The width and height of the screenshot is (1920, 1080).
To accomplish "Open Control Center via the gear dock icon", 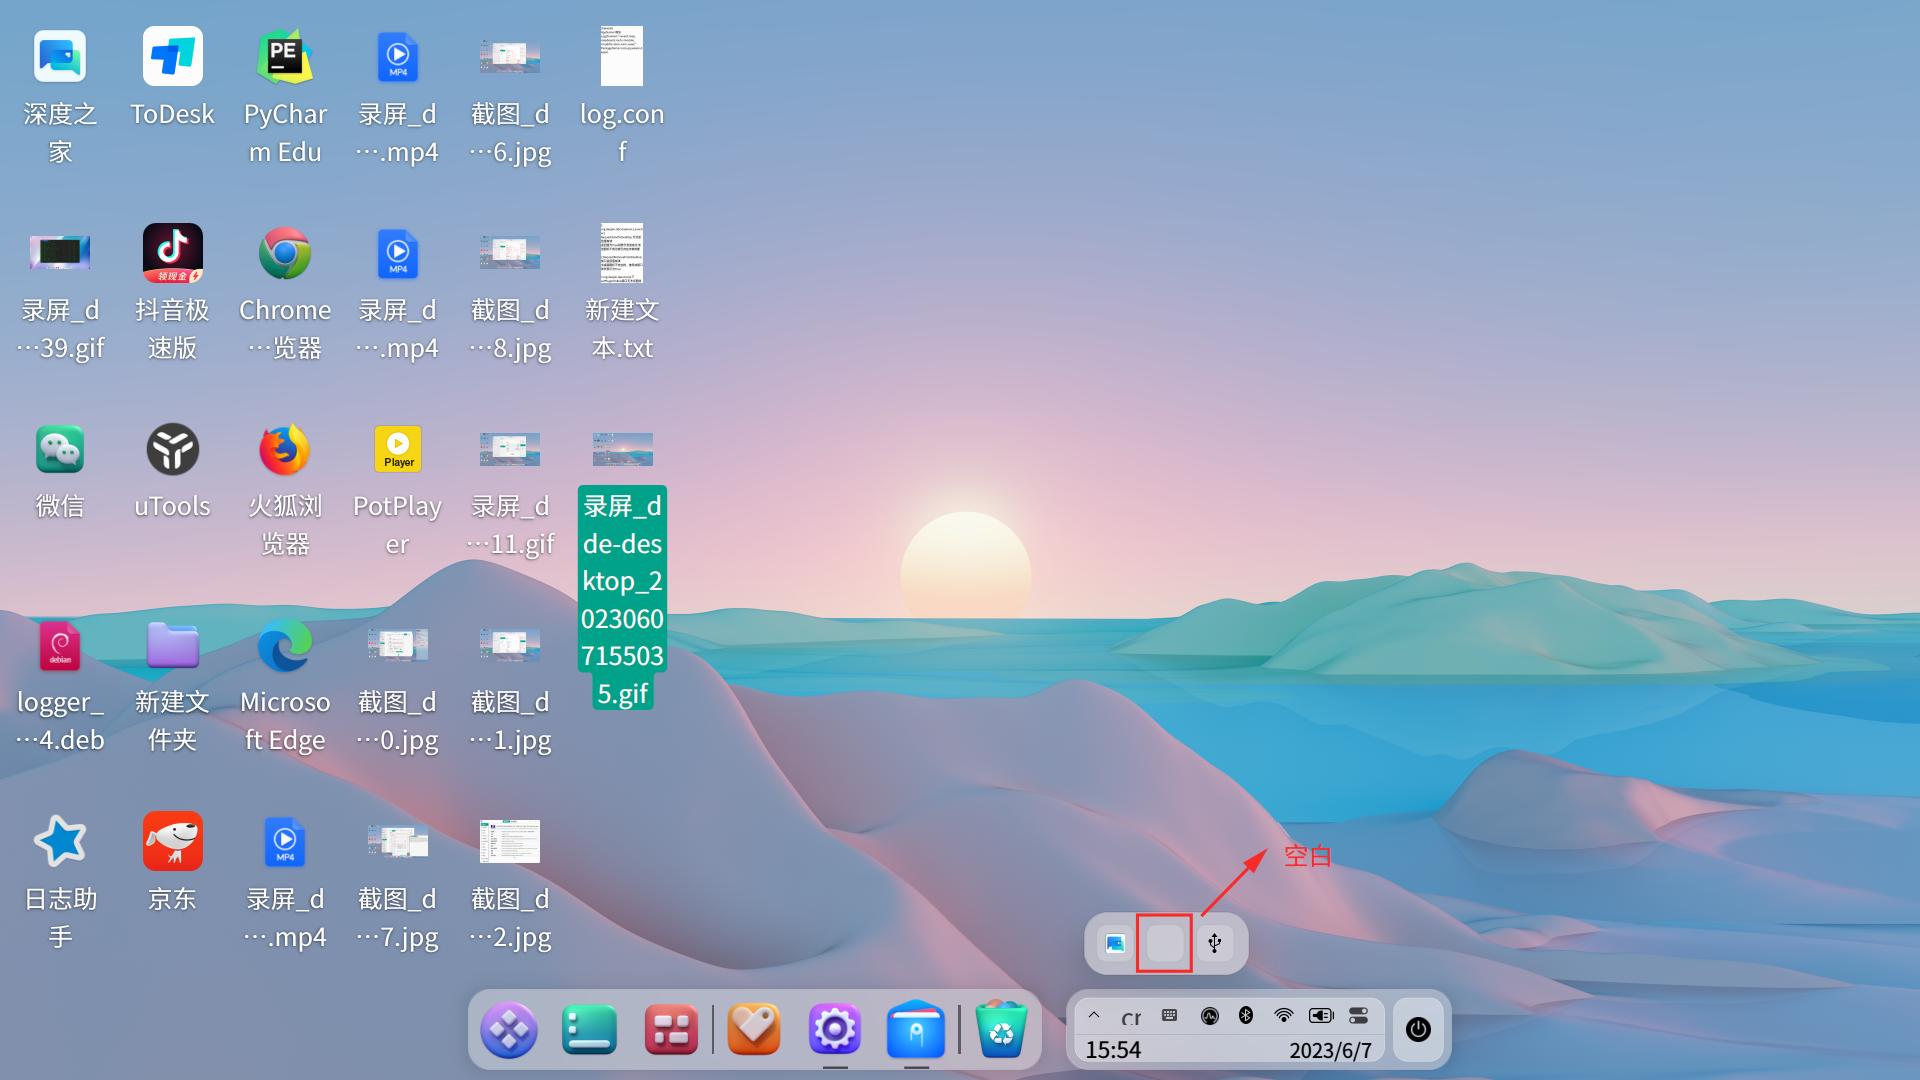I will [x=835, y=1030].
